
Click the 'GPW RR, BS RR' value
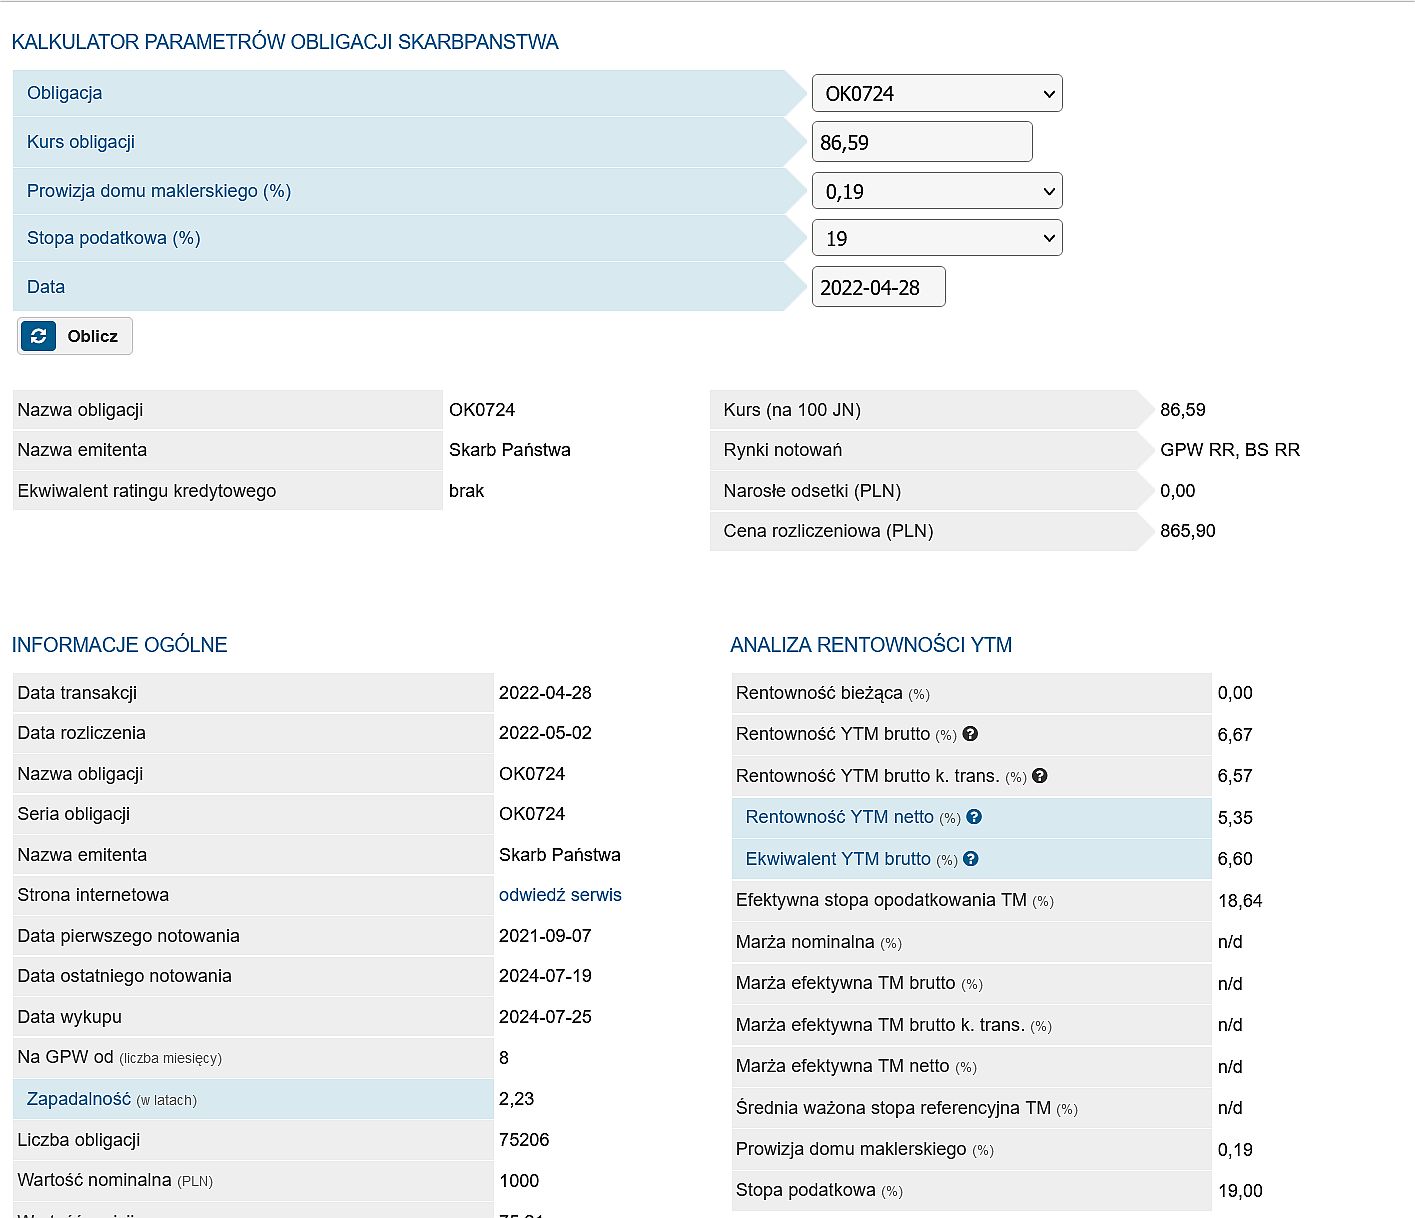(1230, 450)
